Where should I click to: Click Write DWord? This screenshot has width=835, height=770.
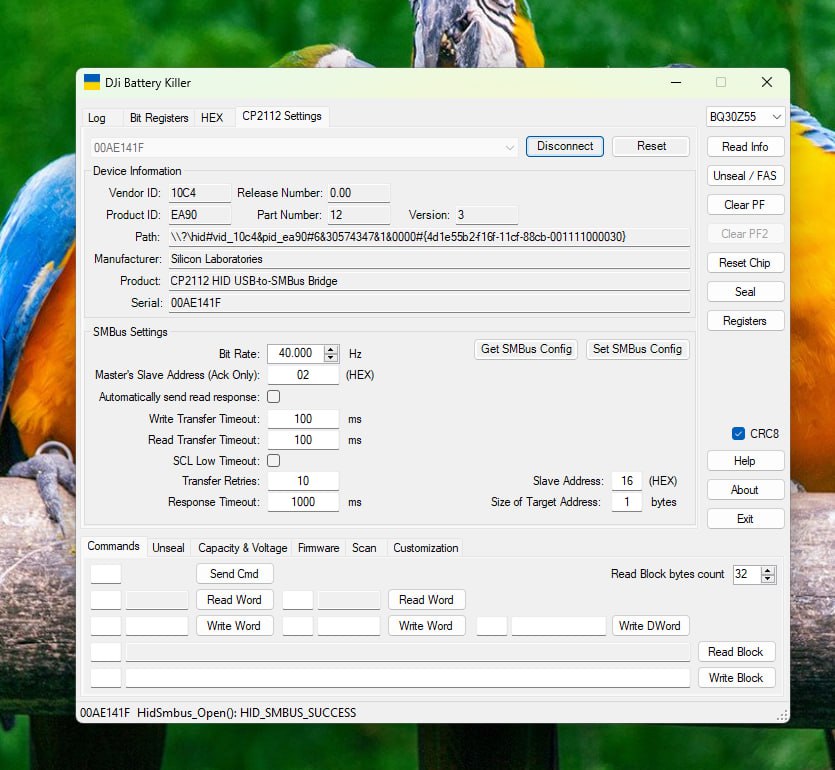[x=650, y=625]
